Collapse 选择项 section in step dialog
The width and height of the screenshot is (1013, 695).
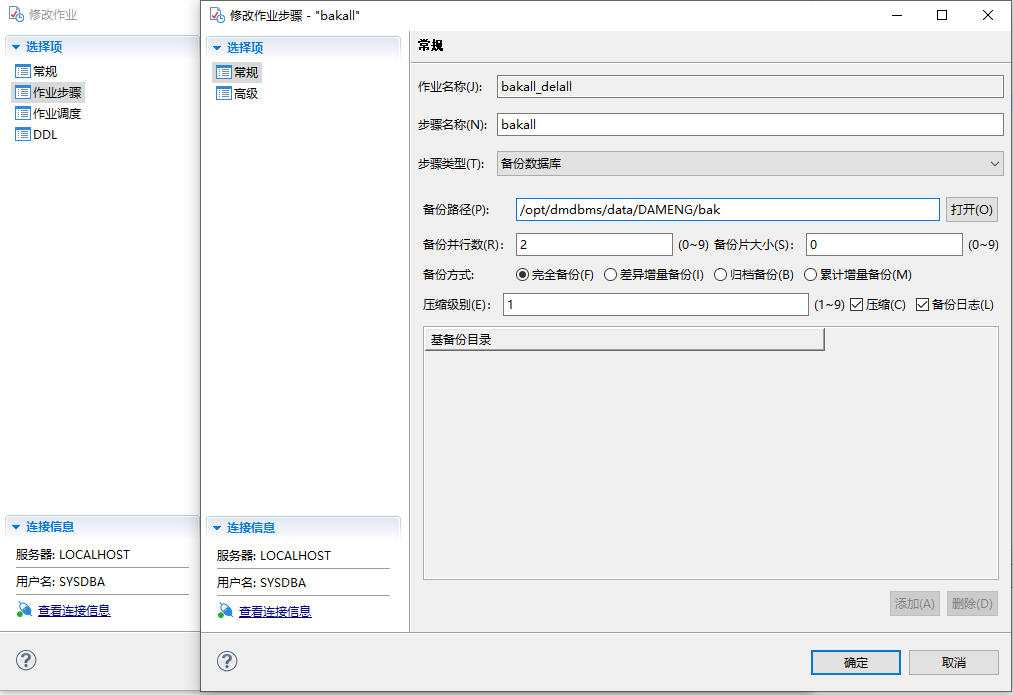[216, 48]
